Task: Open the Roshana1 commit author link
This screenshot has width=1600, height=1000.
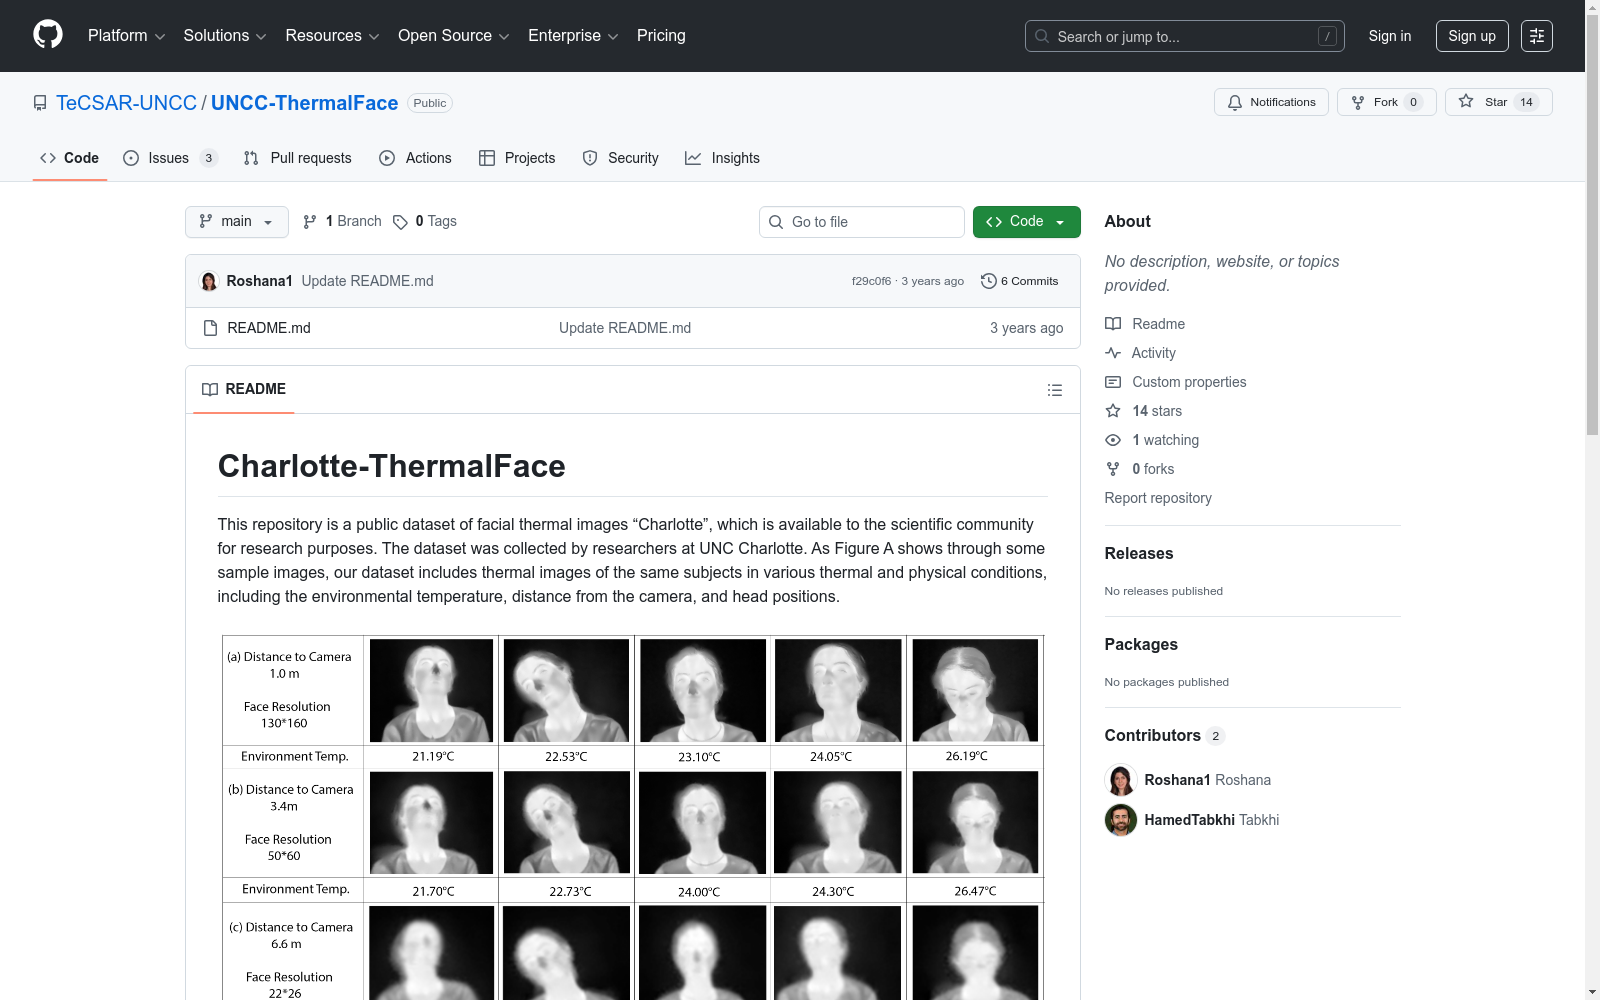Action: click(259, 281)
